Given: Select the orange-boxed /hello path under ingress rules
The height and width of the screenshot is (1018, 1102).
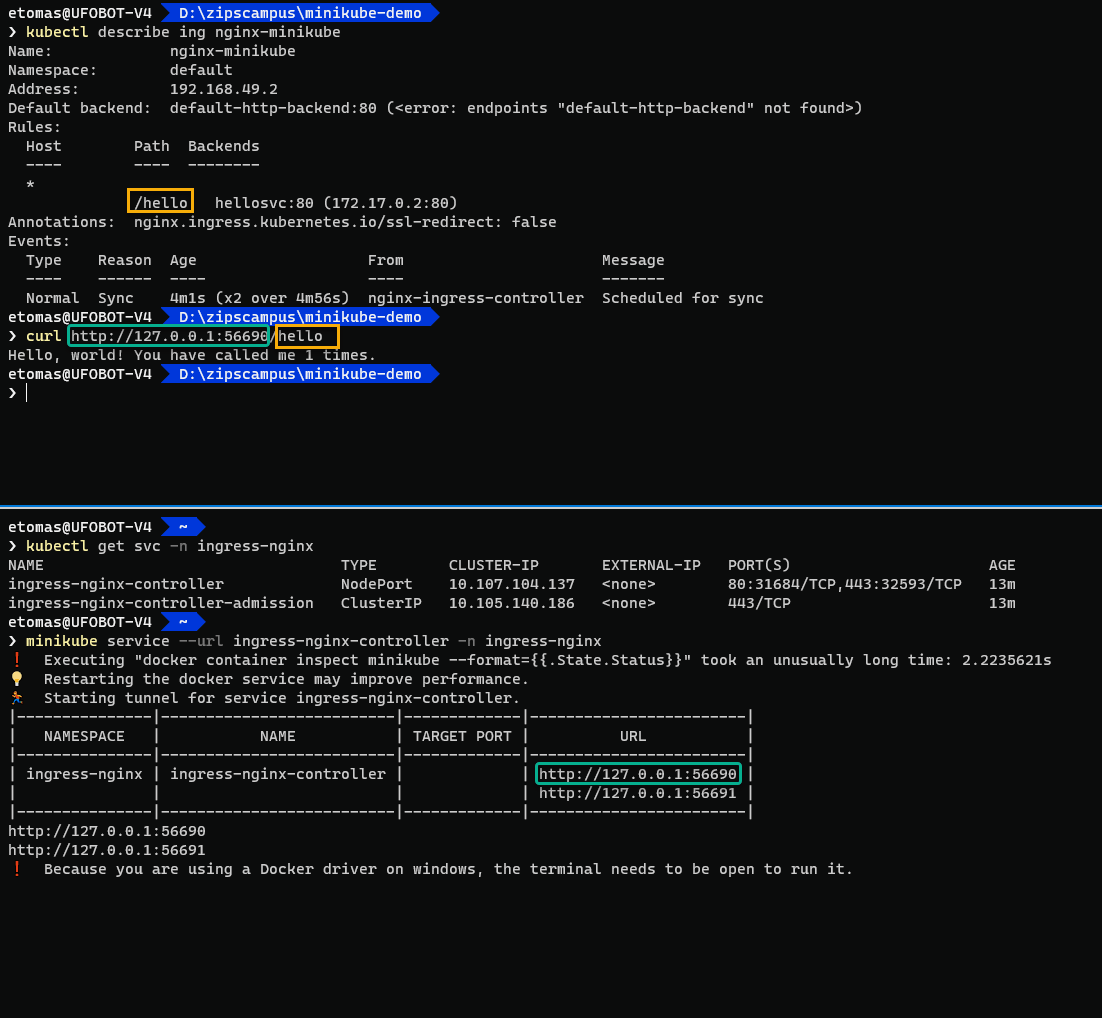Looking at the screenshot, I should (x=160, y=203).
